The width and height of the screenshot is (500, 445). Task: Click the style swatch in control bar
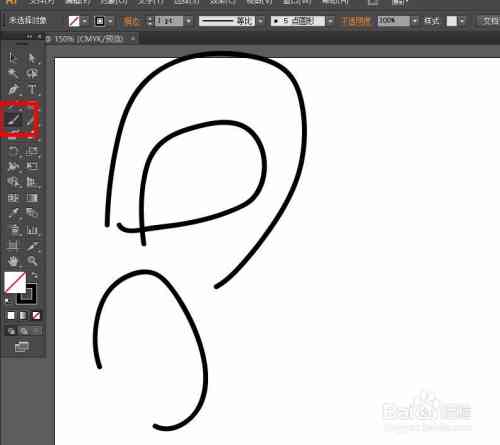click(x=452, y=21)
